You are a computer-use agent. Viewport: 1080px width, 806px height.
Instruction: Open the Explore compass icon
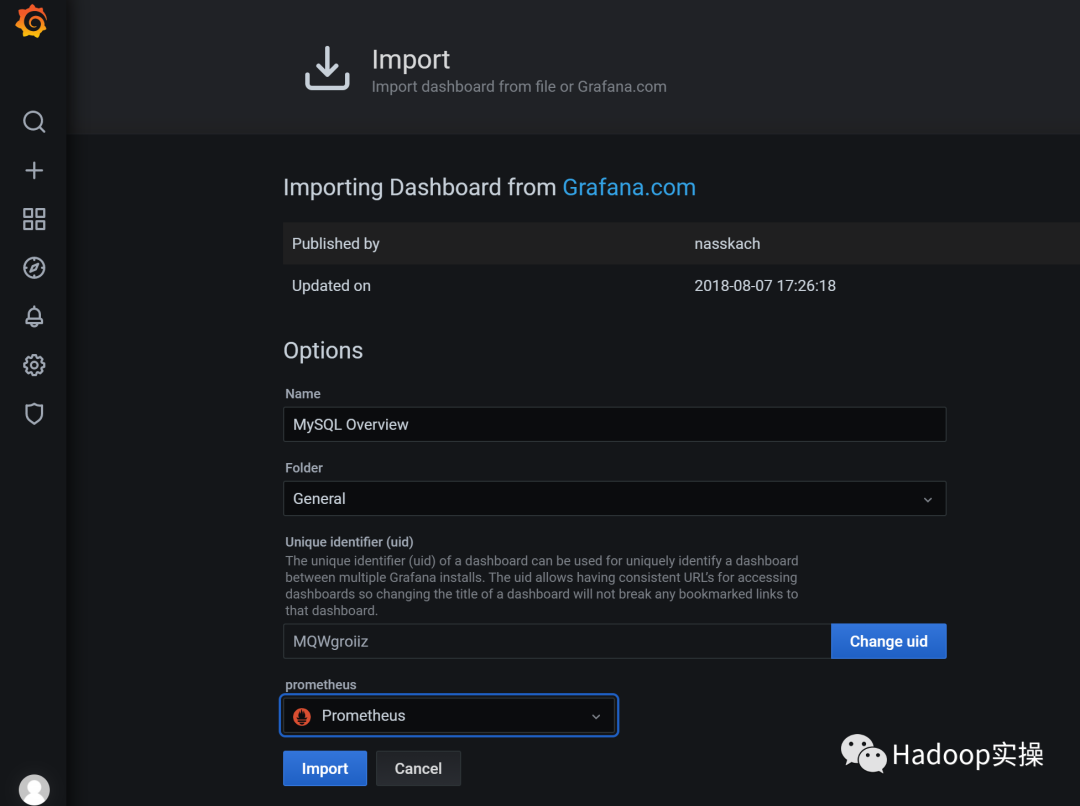click(34, 268)
